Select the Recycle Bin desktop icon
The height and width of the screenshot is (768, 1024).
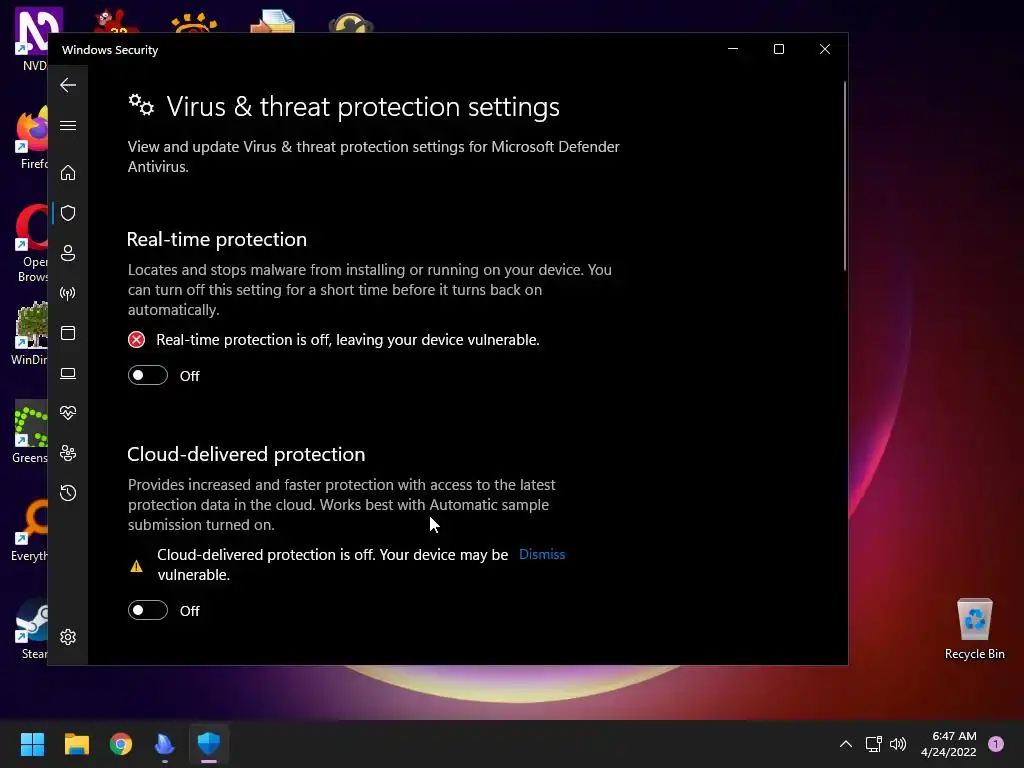[974, 628]
